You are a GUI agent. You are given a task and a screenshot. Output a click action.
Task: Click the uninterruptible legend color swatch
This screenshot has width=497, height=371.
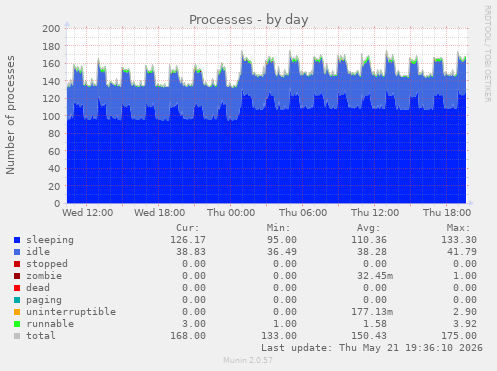pos(17,312)
